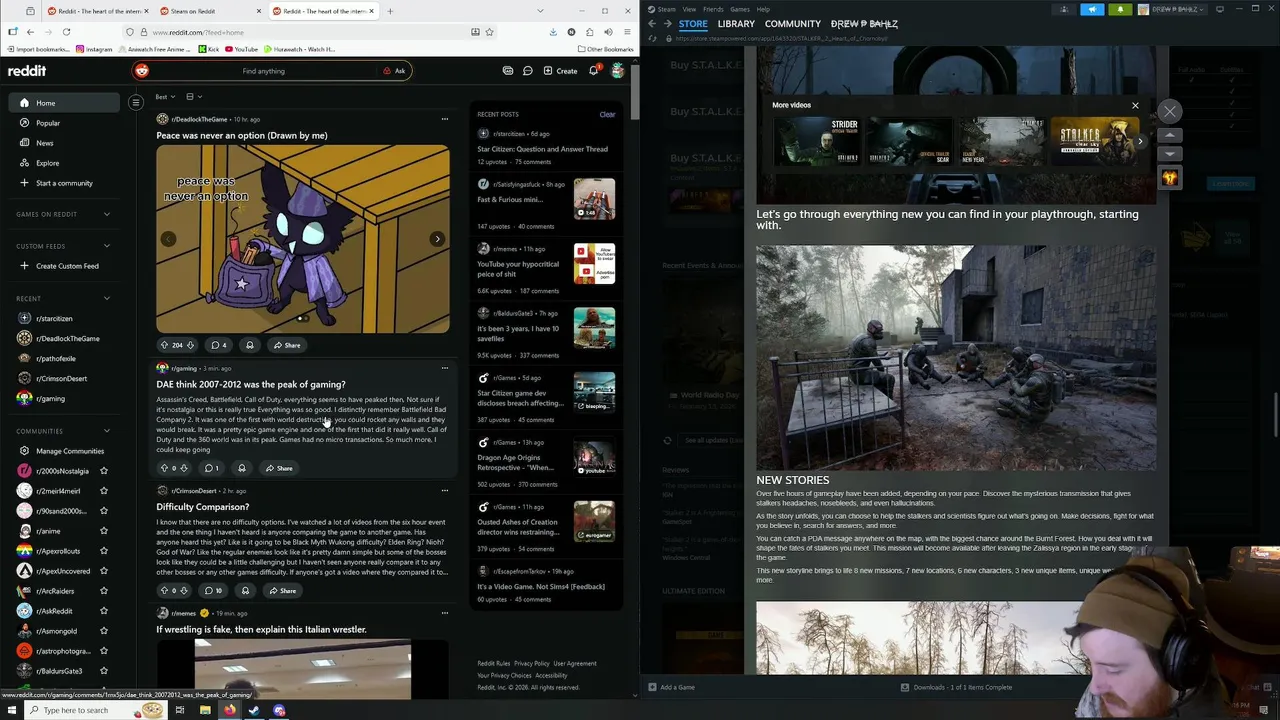The height and width of the screenshot is (720, 1280).
Task: Open Steam green notifications bell
Action: 1120,9
